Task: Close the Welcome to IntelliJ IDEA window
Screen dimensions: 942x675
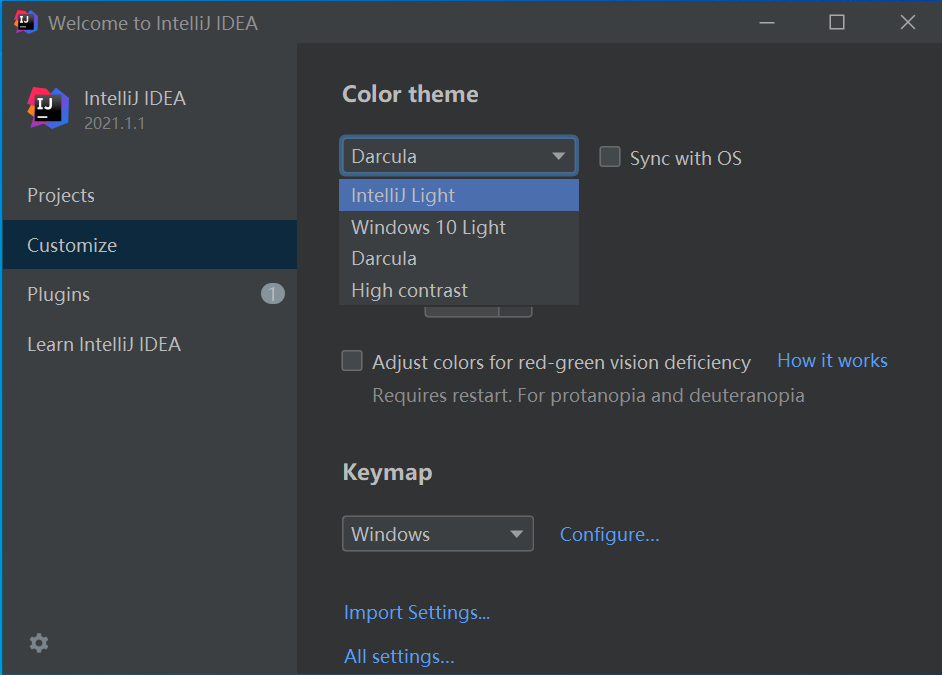Action: (908, 23)
